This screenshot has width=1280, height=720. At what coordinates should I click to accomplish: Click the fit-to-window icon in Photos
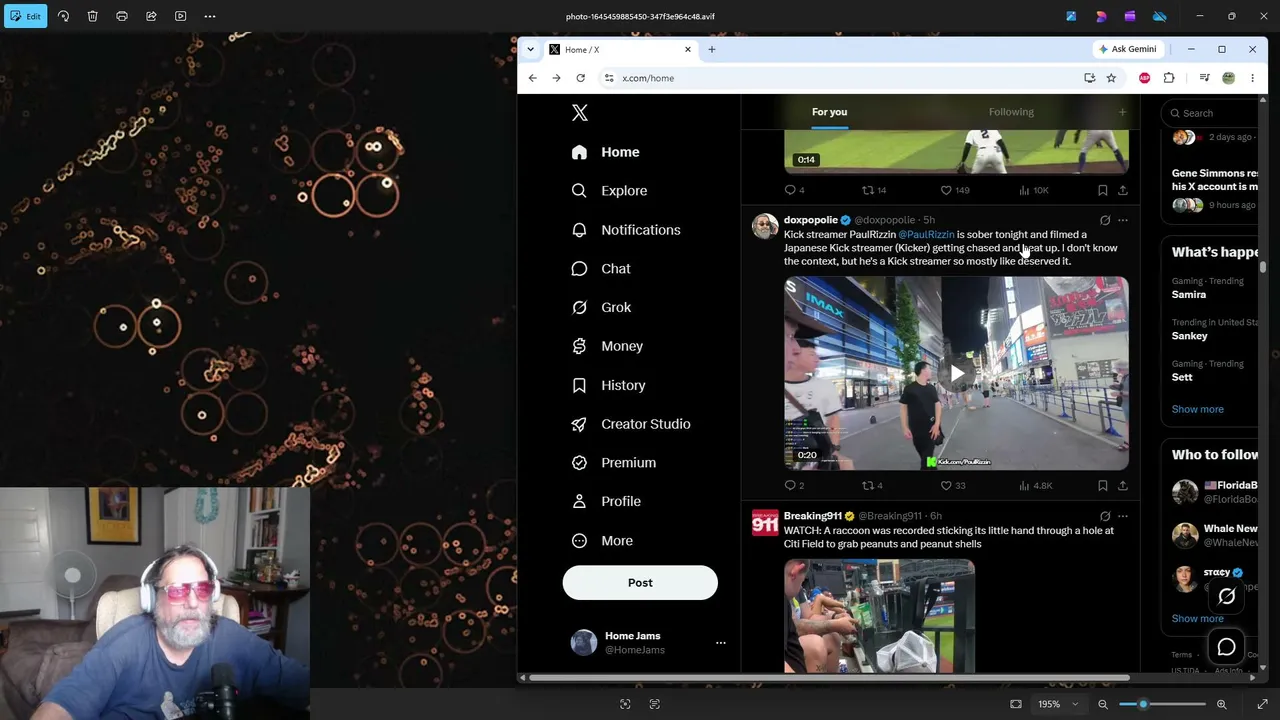click(1016, 704)
